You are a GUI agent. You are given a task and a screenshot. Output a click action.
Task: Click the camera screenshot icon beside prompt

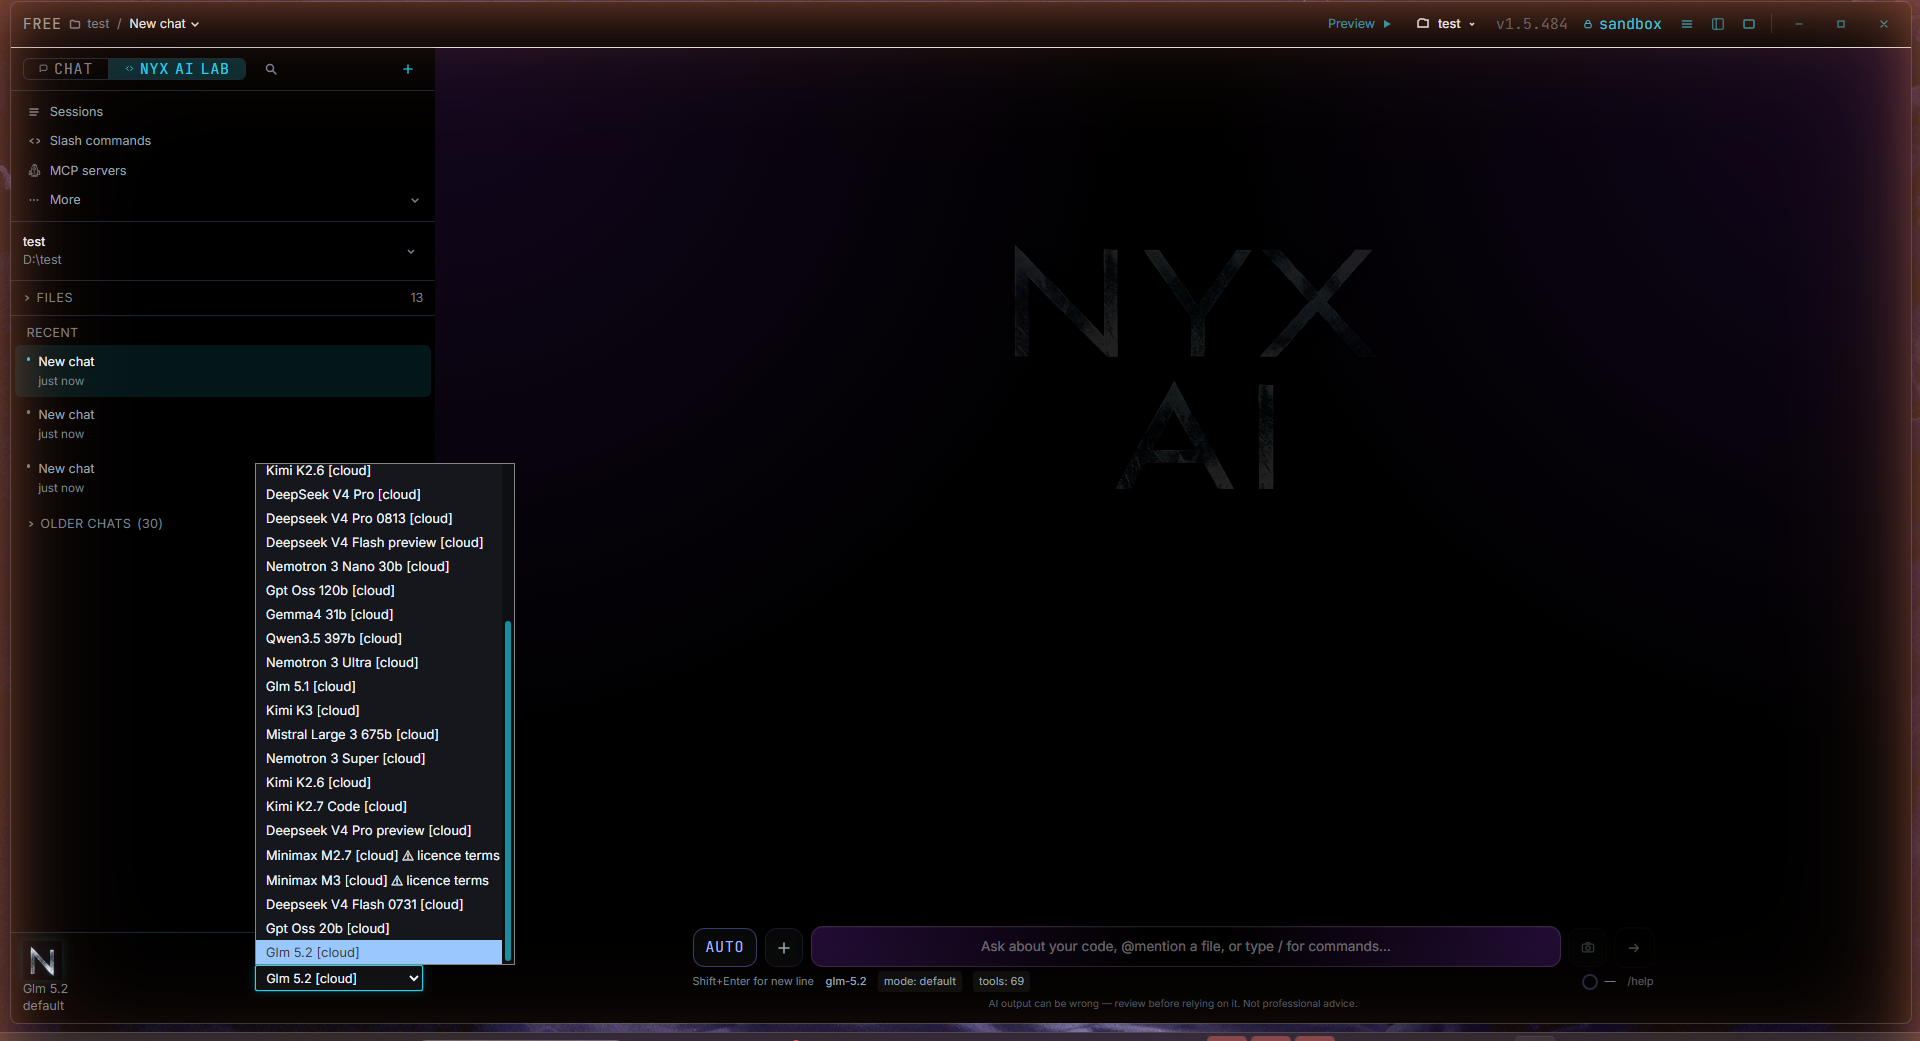click(1588, 947)
